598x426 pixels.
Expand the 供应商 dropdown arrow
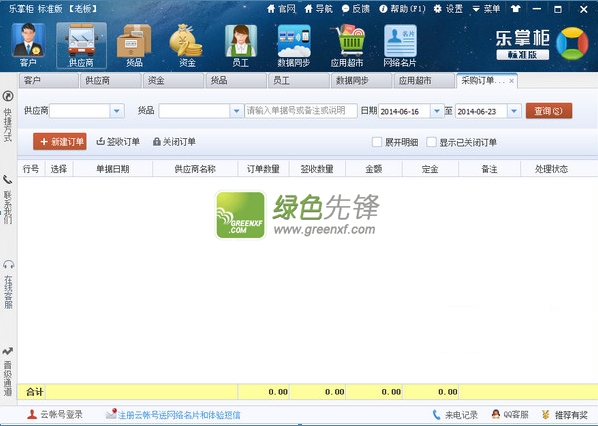117,111
